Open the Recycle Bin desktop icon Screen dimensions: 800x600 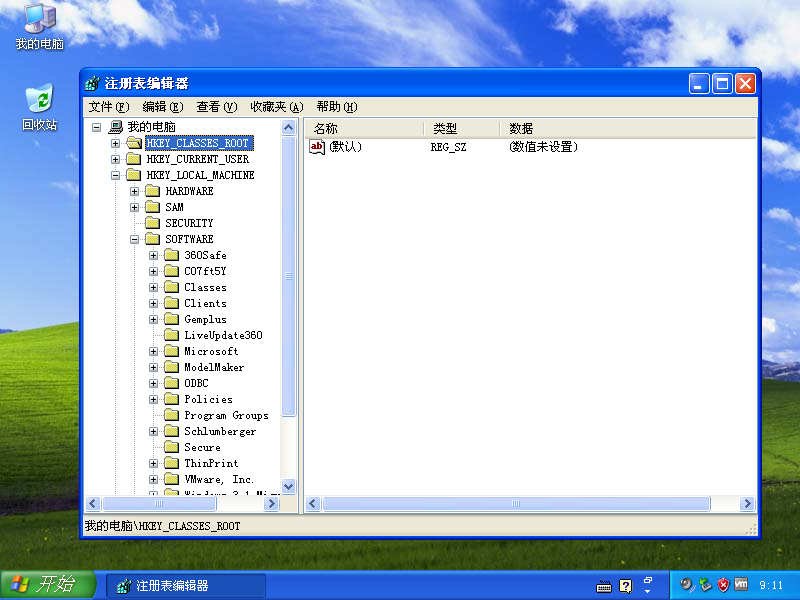pyautogui.click(x=39, y=99)
